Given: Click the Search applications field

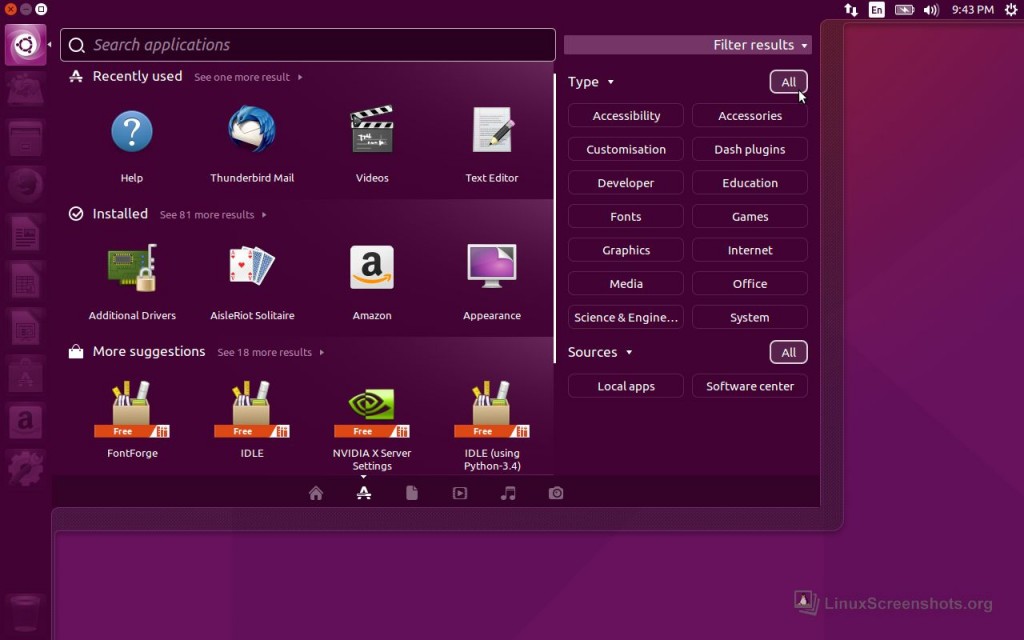Looking at the screenshot, I should pos(308,45).
